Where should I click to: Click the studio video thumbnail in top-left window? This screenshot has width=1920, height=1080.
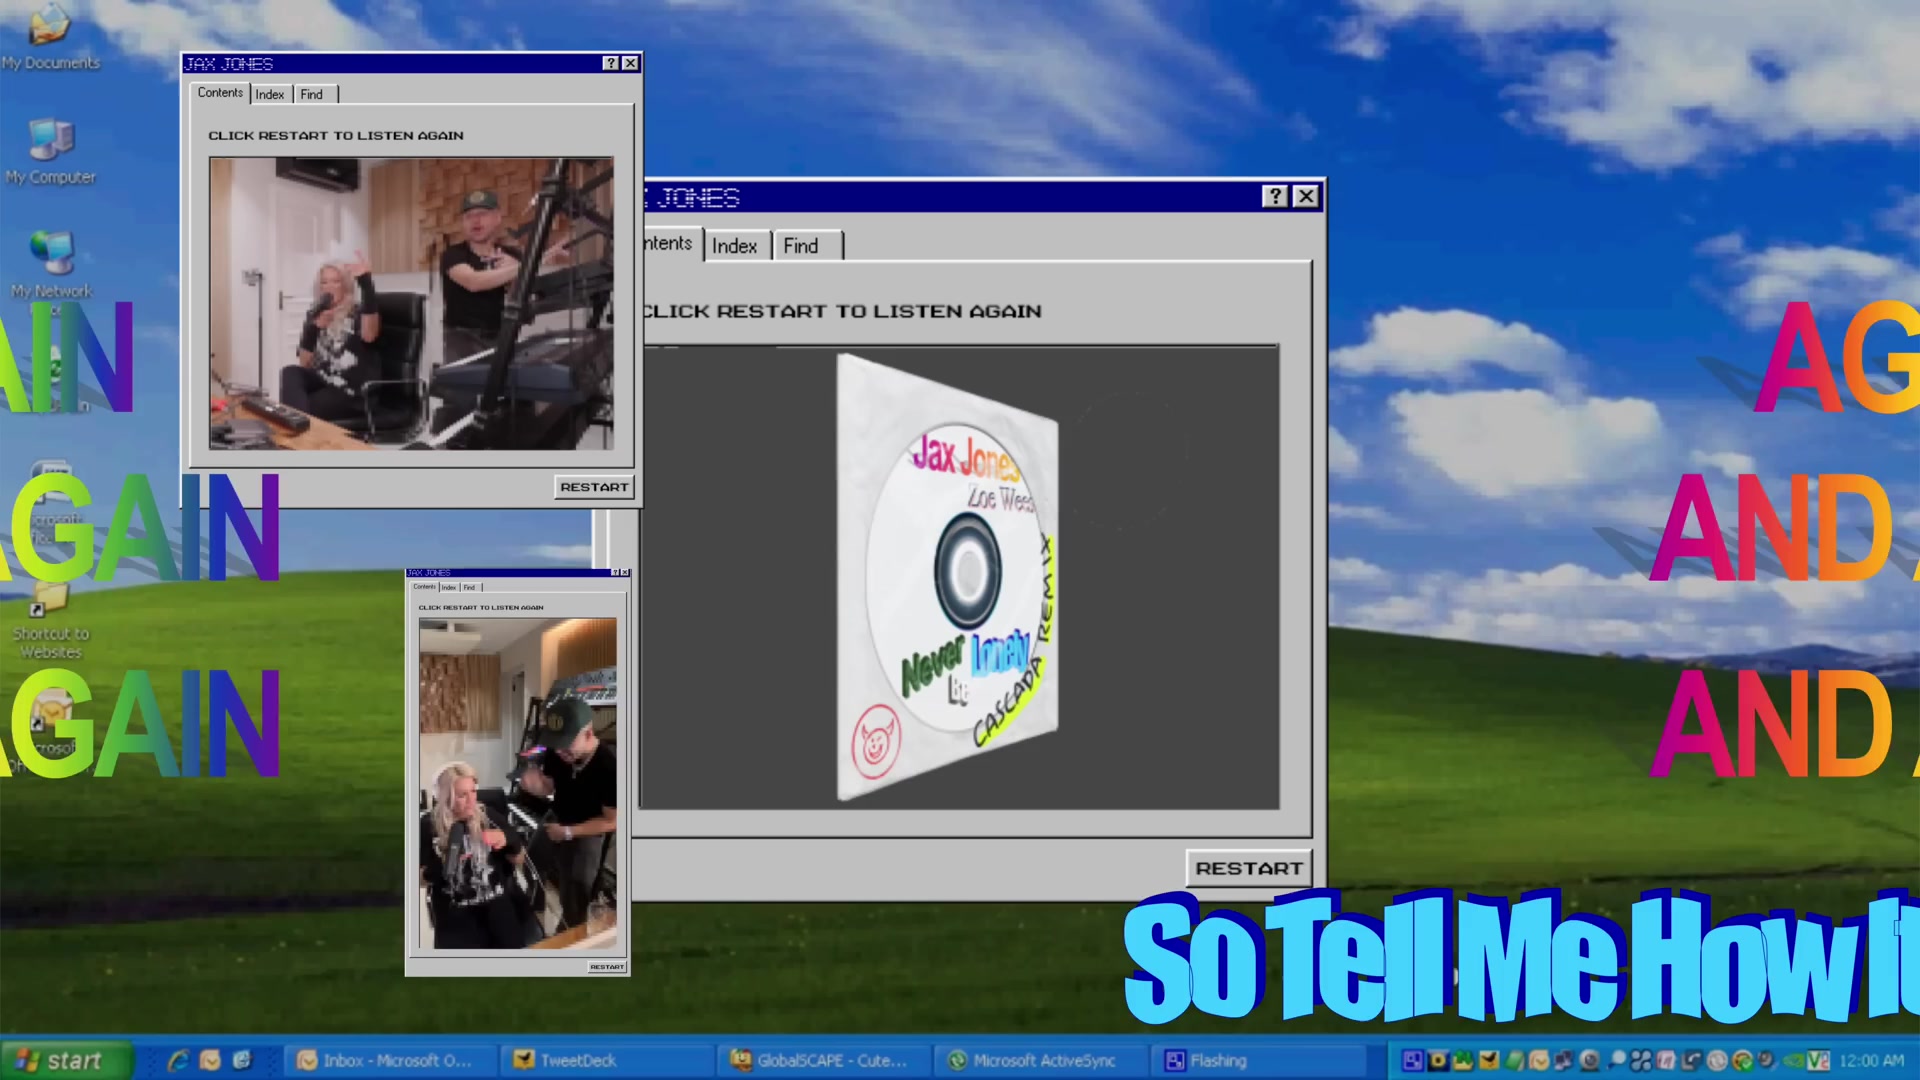click(411, 302)
